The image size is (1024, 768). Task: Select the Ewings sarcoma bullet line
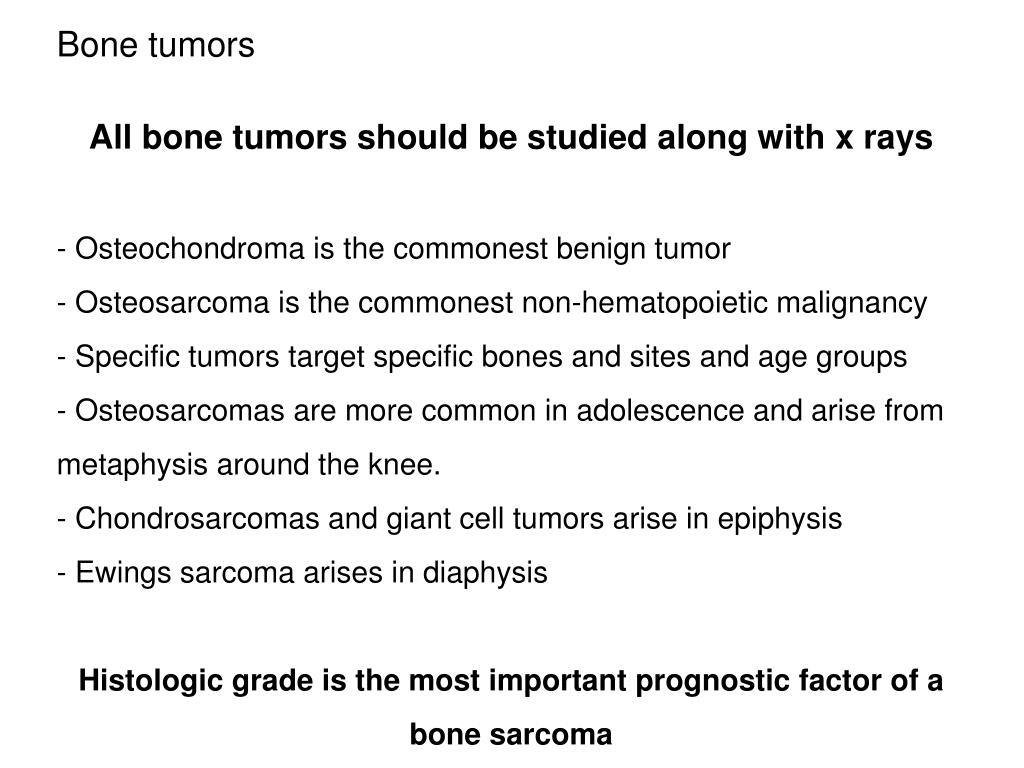pos(302,573)
